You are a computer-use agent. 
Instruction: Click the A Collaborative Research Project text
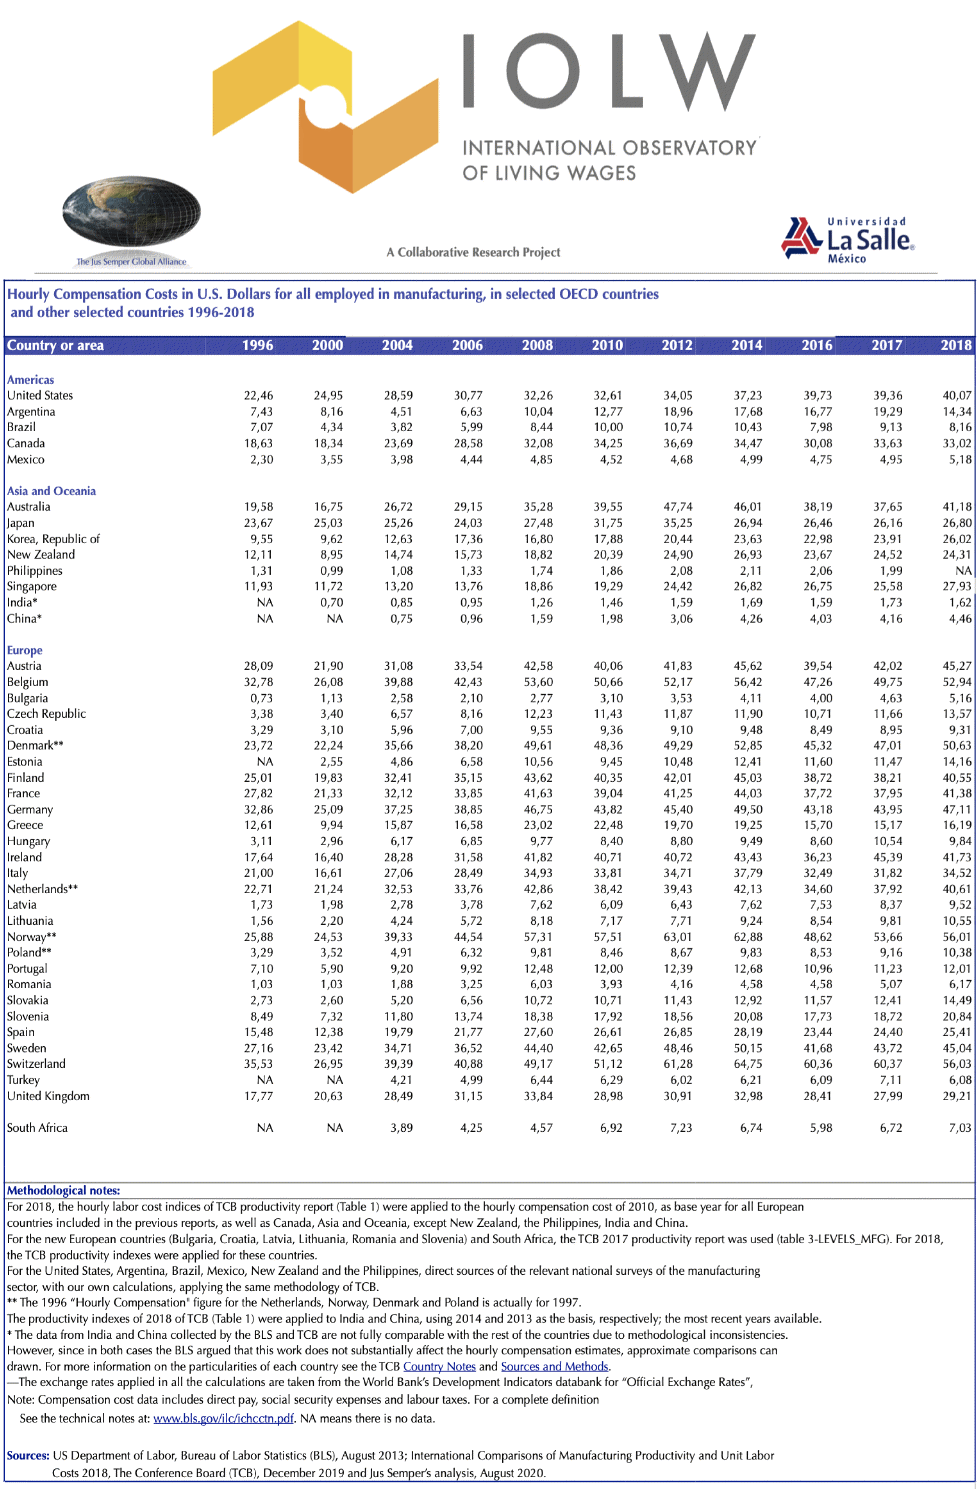coord(474,252)
